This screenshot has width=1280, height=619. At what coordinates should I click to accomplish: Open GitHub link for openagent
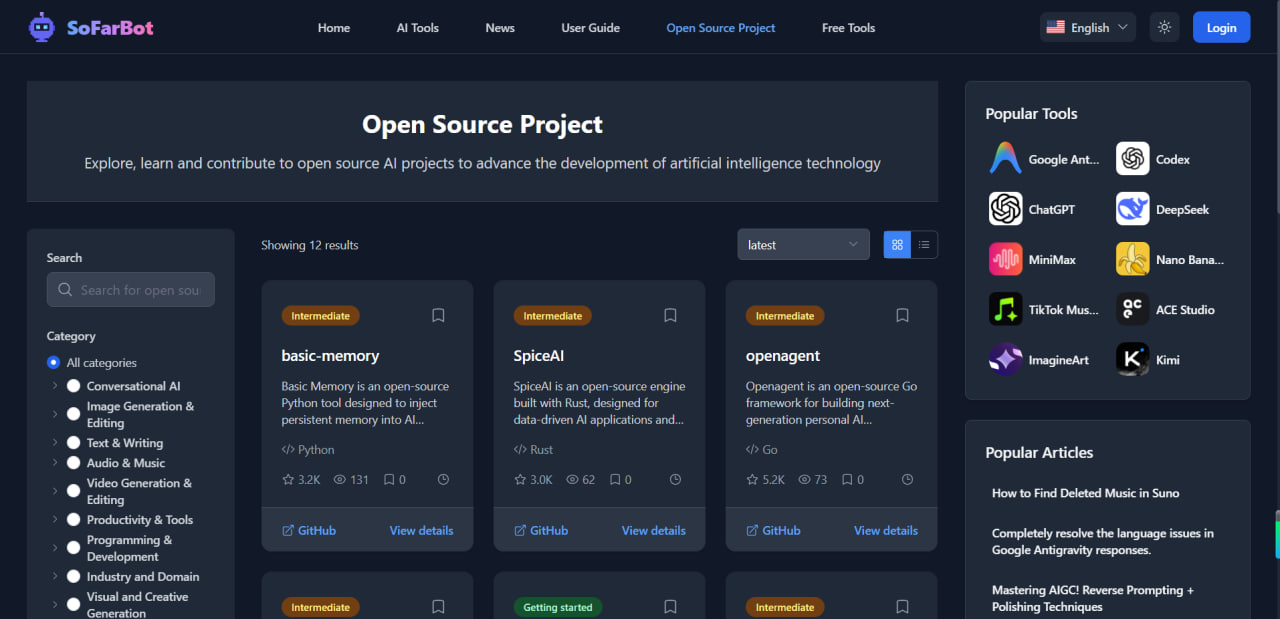[x=773, y=530]
